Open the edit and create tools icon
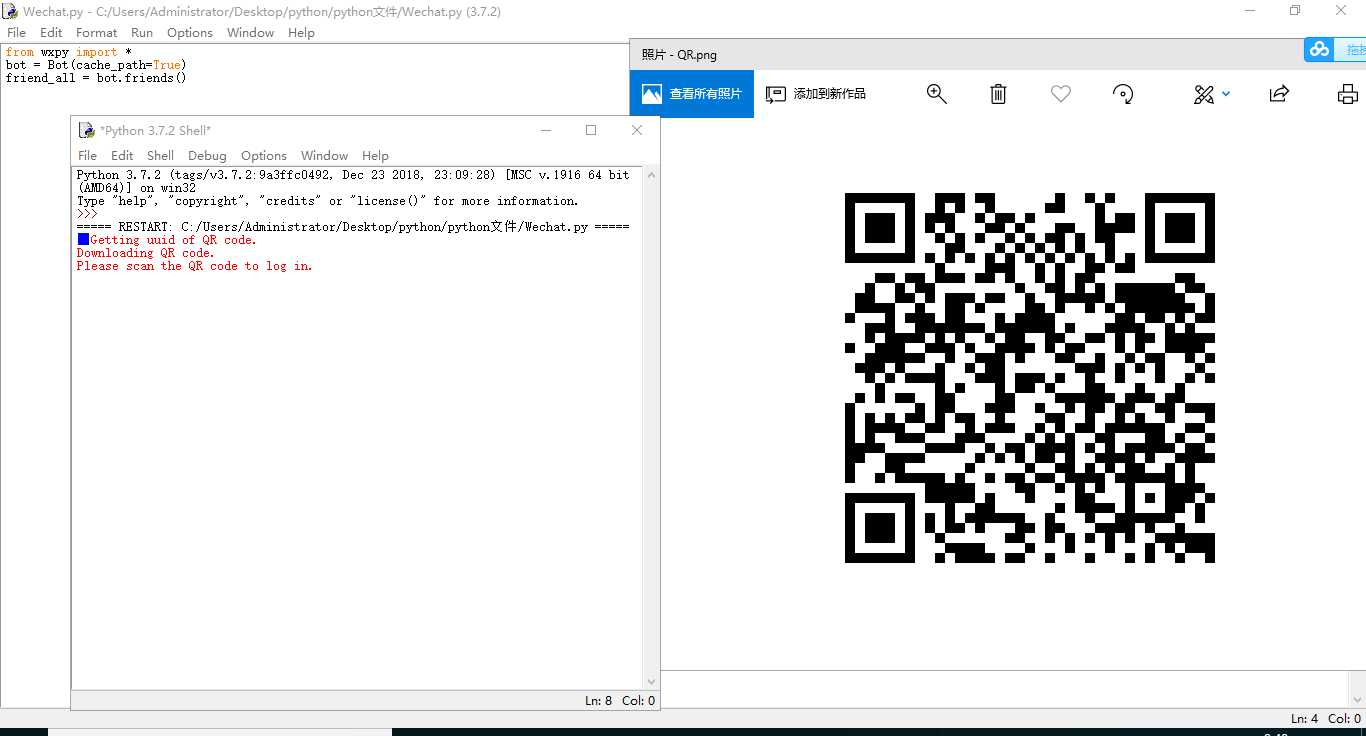The height and width of the screenshot is (736, 1366). click(1204, 94)
